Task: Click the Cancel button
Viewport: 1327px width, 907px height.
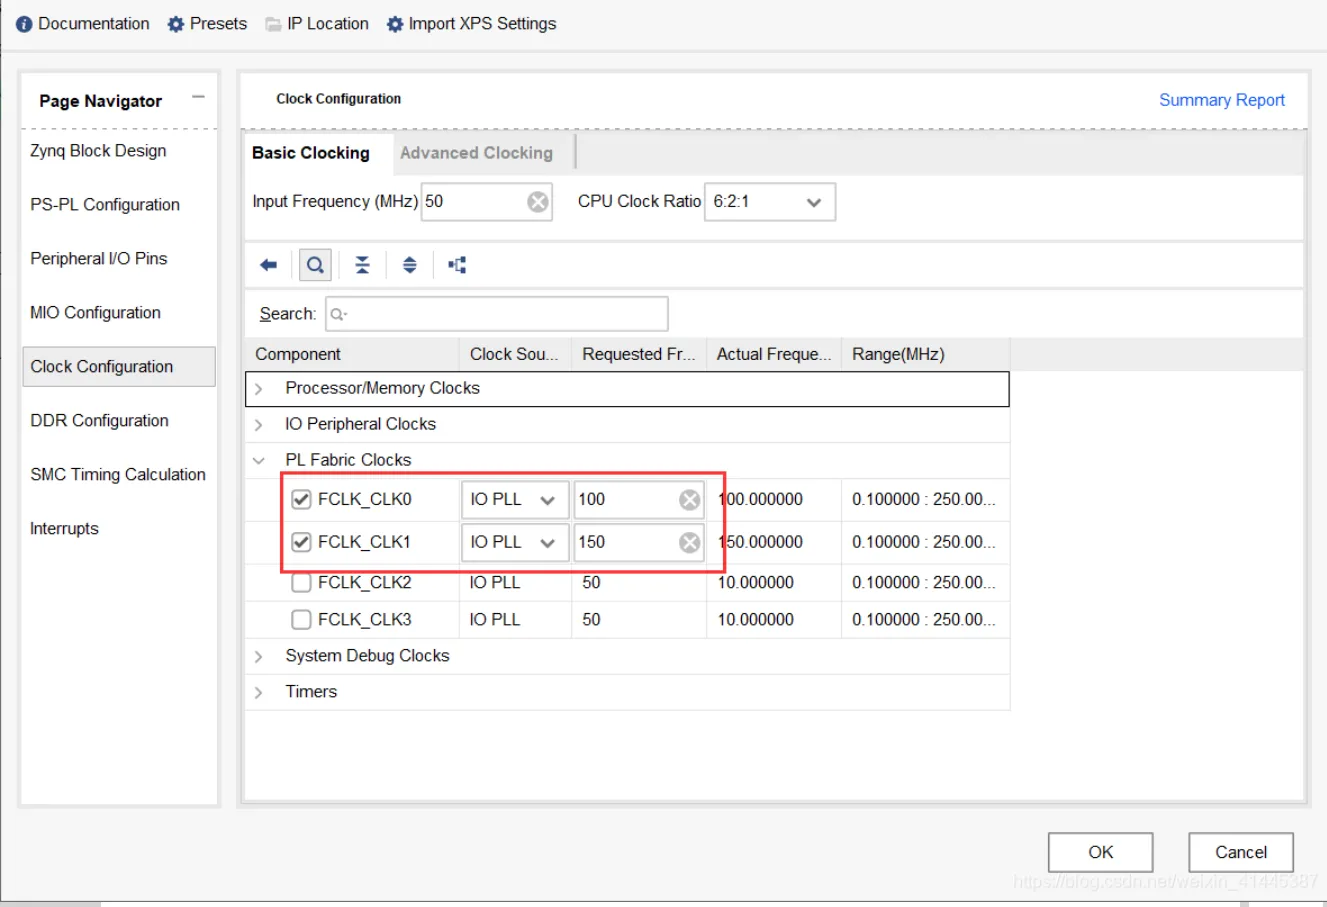Action: coord(1241,852)
